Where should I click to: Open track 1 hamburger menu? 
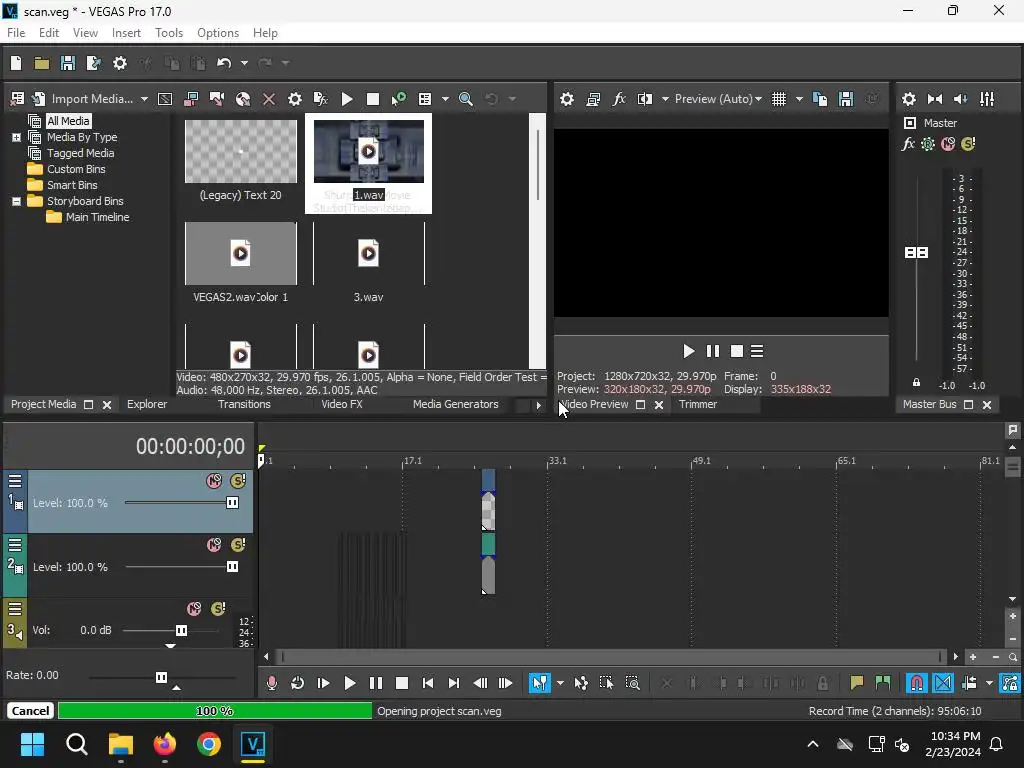click(15, 481)
